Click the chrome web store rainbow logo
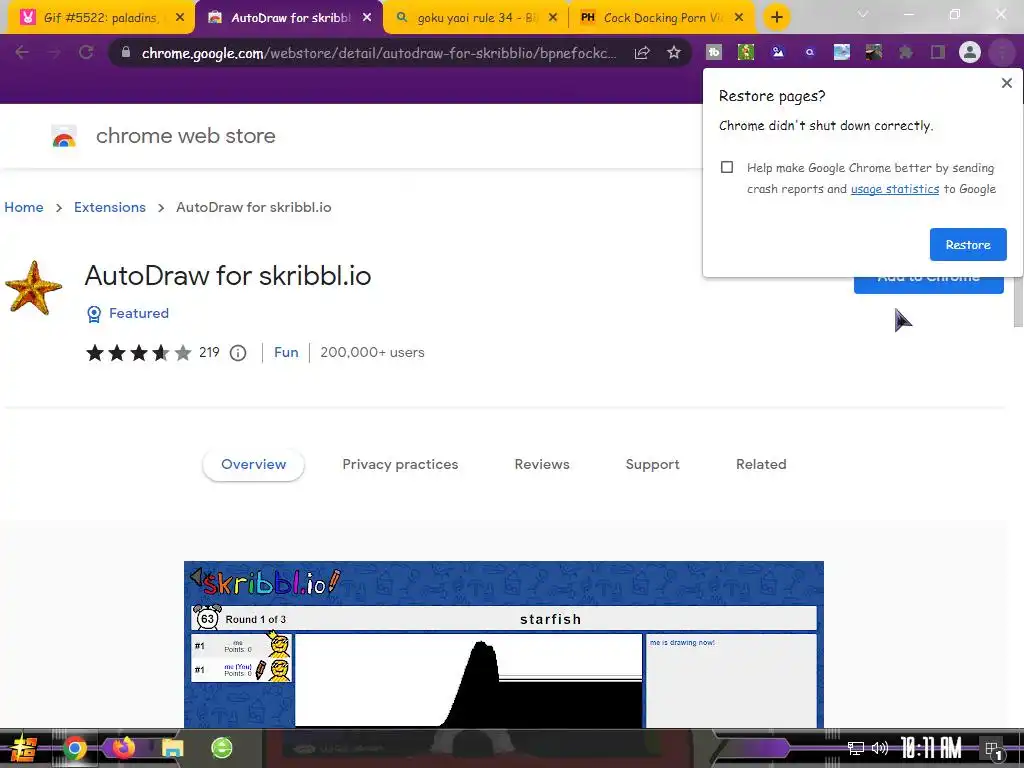The image size is (1024, 768). [64, 136]
